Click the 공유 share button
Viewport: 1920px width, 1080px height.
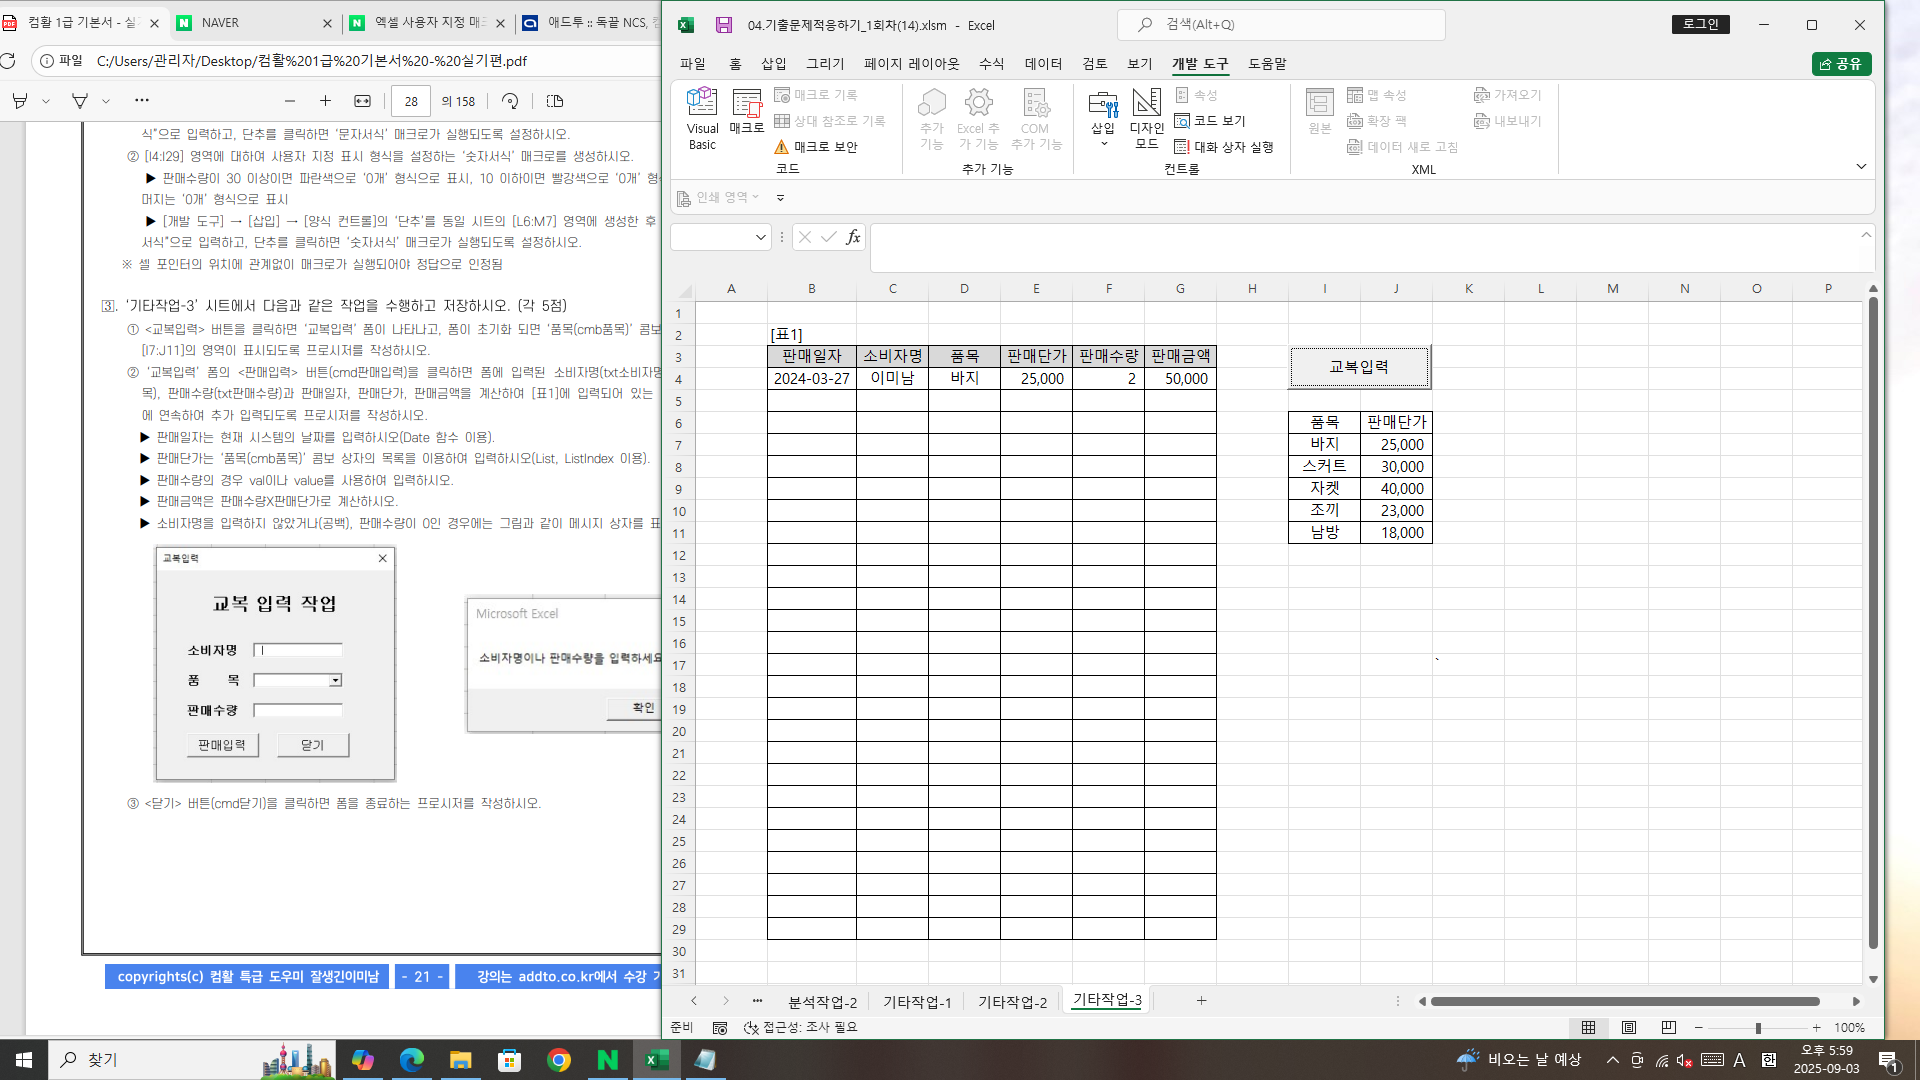click(x=1841, y=64)
